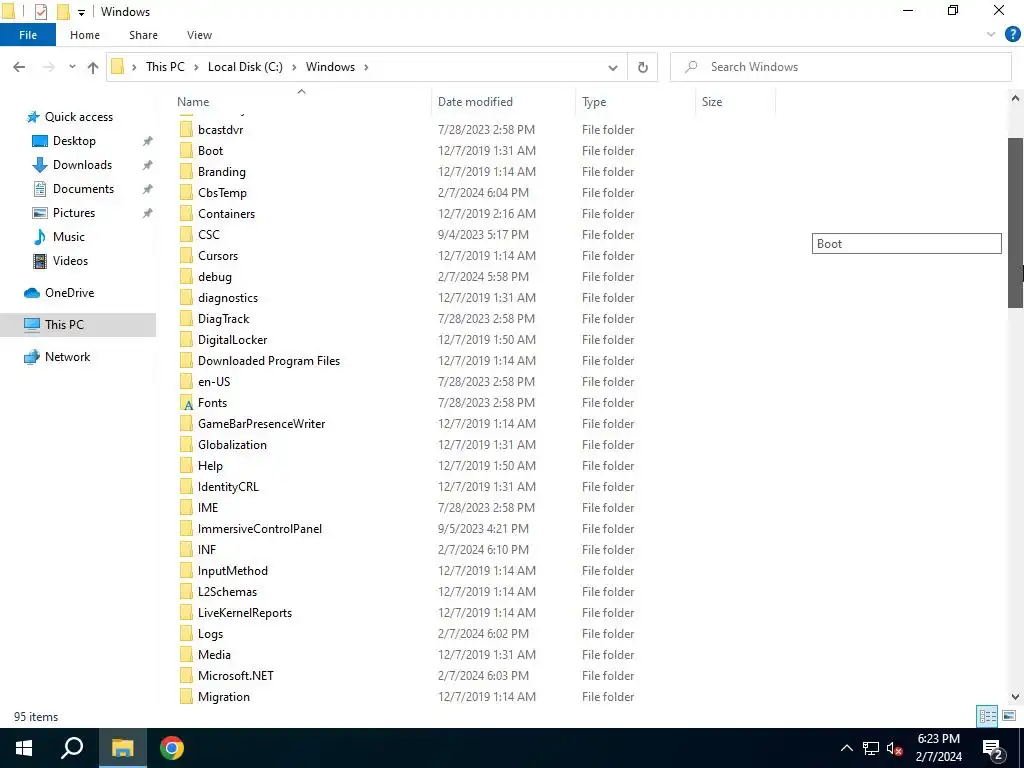
Task: Select the GameBarPresenceWriter folder name
Action: [261, 424]
